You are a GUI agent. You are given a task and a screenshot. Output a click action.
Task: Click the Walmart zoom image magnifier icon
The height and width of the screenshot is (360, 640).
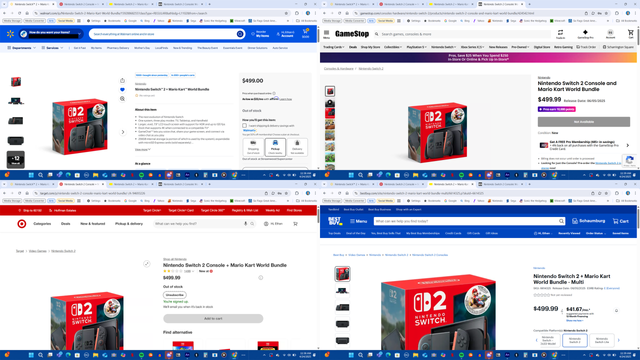point(122,99)
